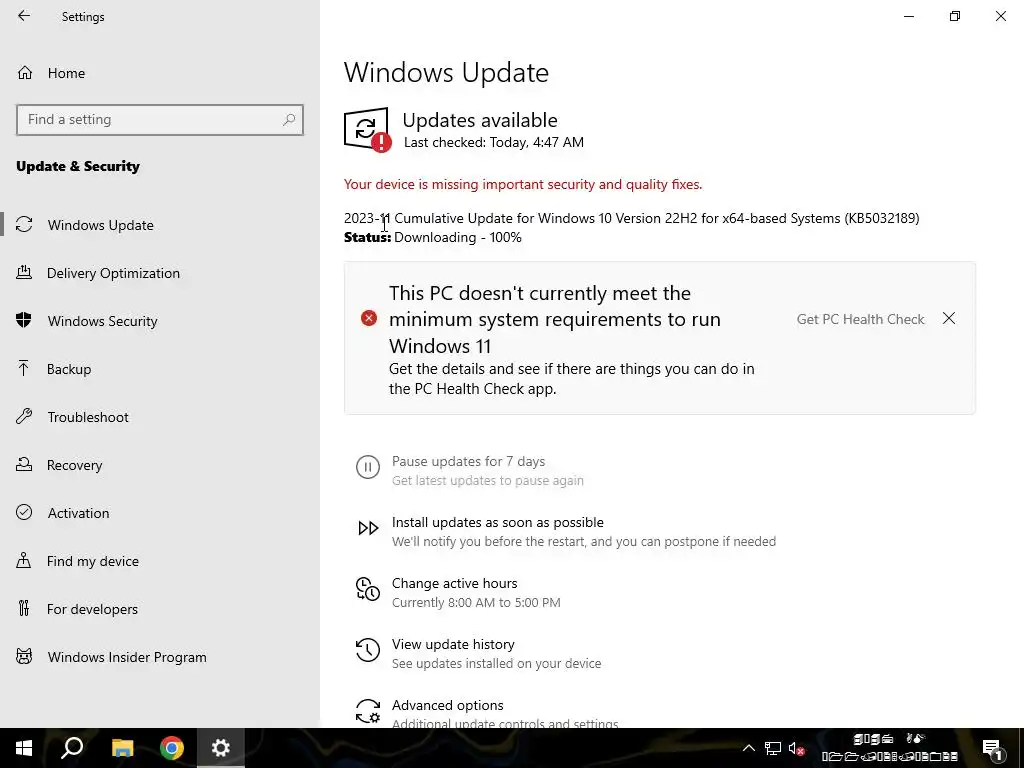Click the For developers tools icon
Screen dimensions: 1024x768
coord(24,608)
